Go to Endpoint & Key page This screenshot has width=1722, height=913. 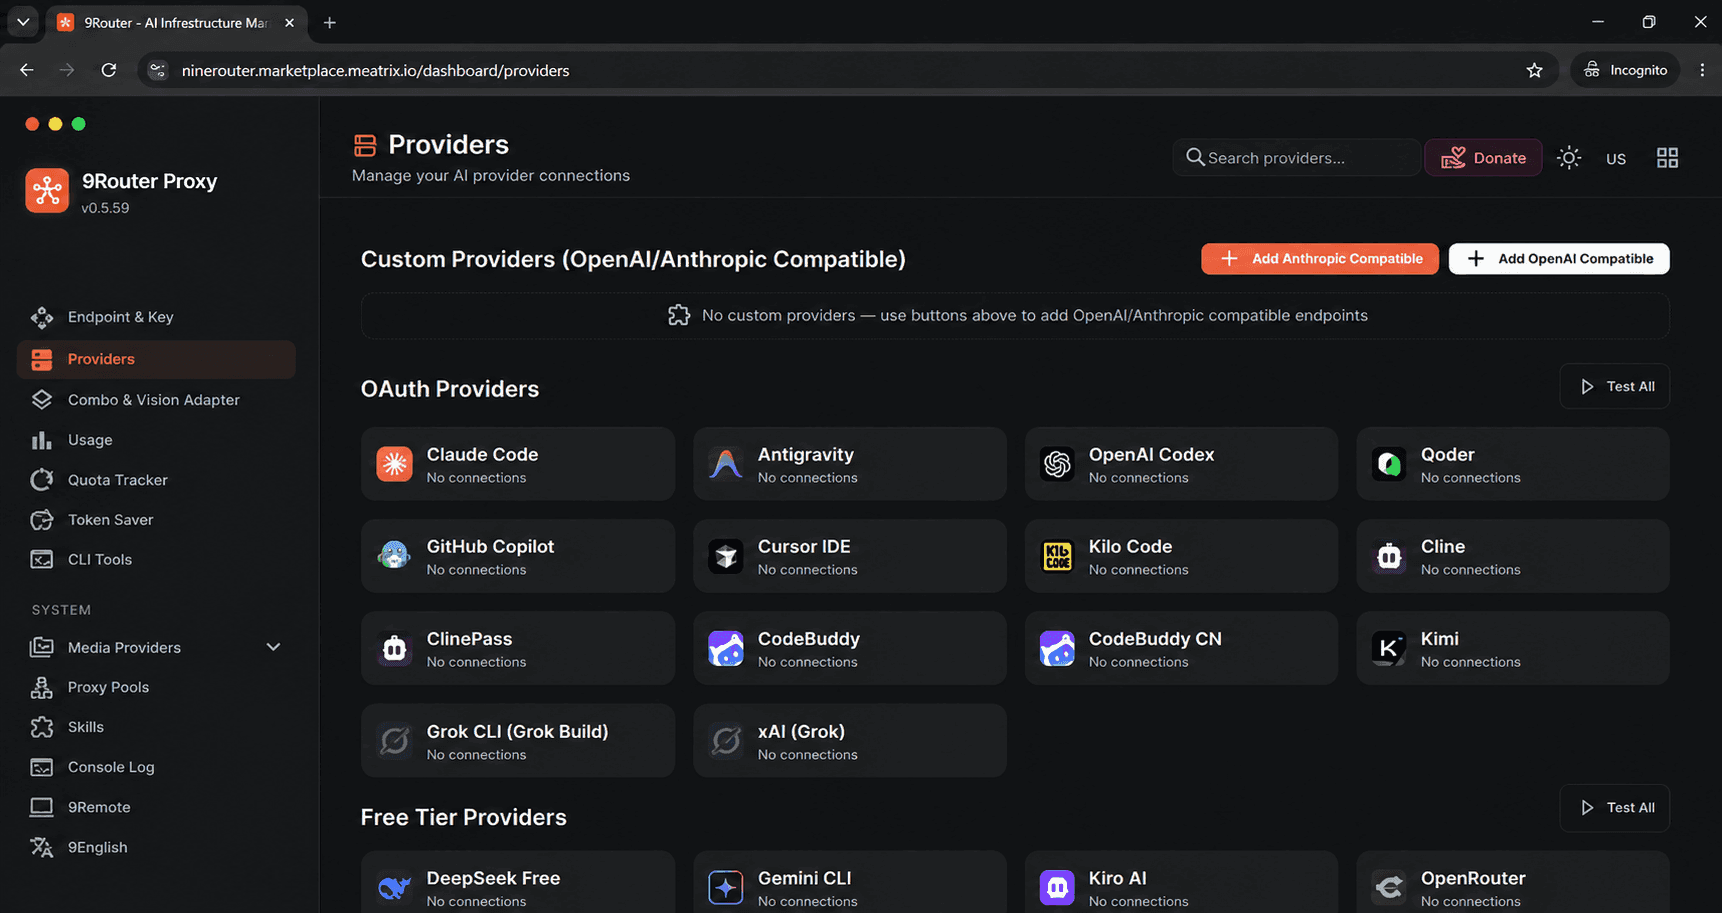[x=156, y=317]
